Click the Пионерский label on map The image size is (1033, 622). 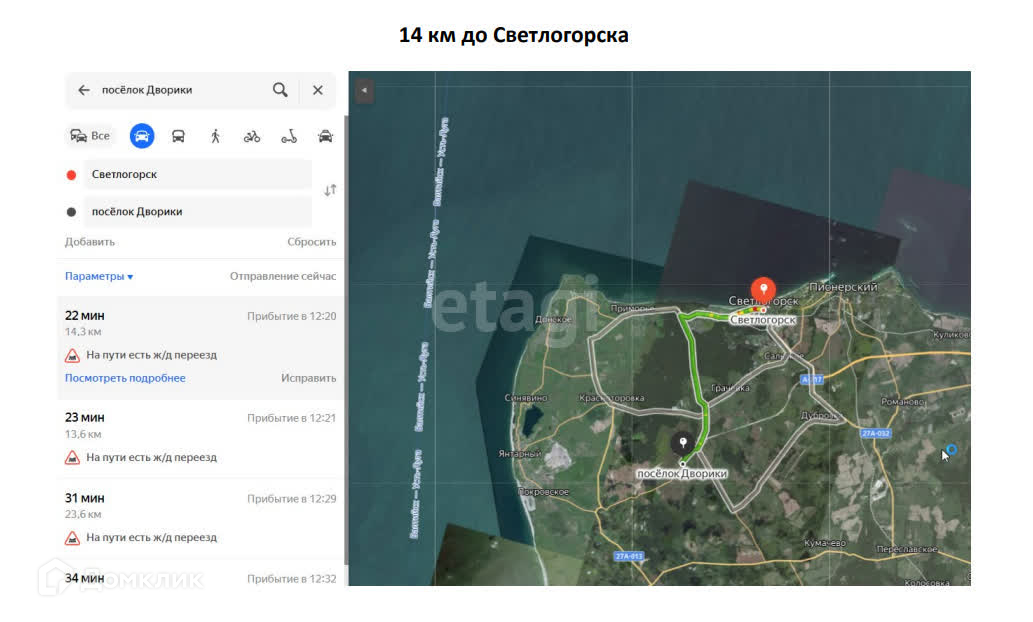[x=843, y=287]
